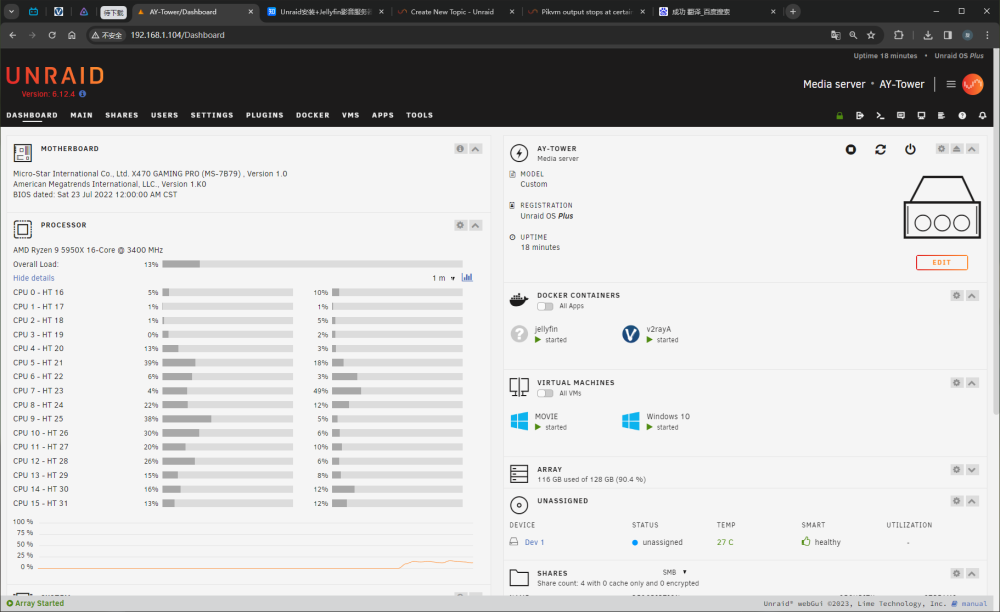Open the Plugins menu tab
The height and width of the screenshot is (612, 1000).
click(x=265, y=115)
